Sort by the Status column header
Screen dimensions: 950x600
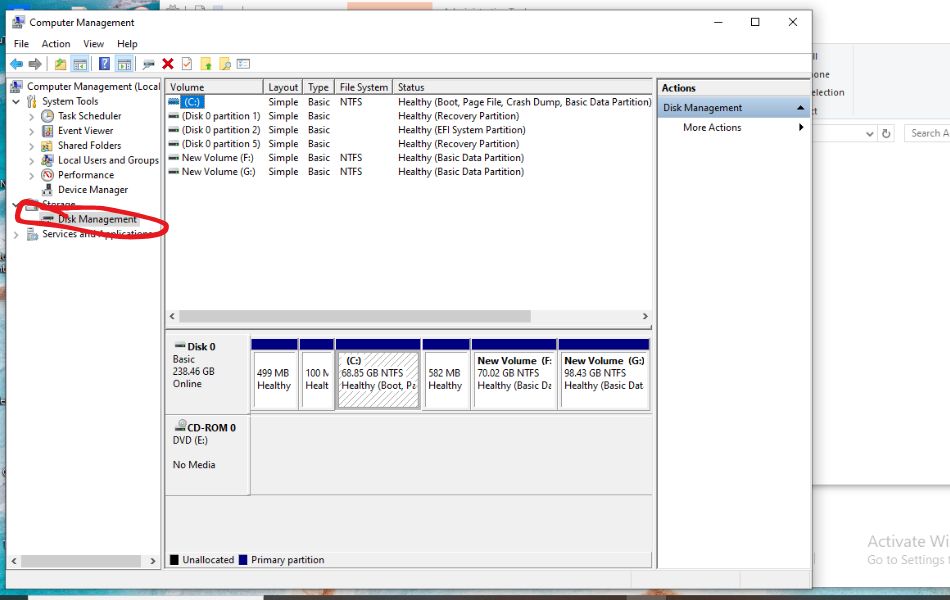pyautogui.click(x=522, y=87)
